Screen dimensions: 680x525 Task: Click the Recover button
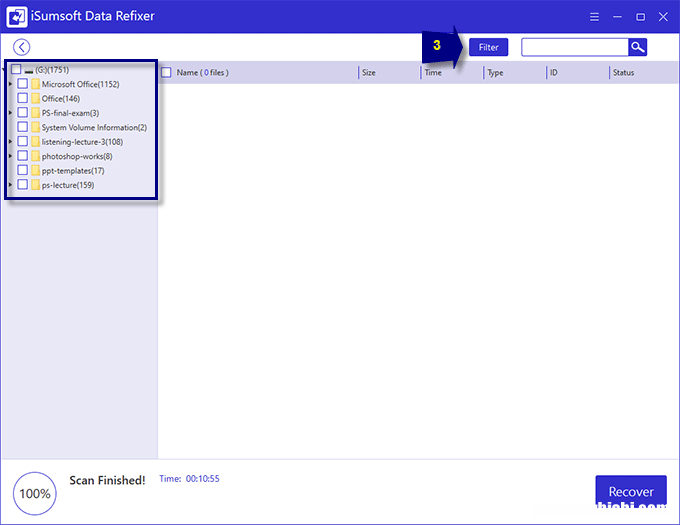[x=631, y=492]
